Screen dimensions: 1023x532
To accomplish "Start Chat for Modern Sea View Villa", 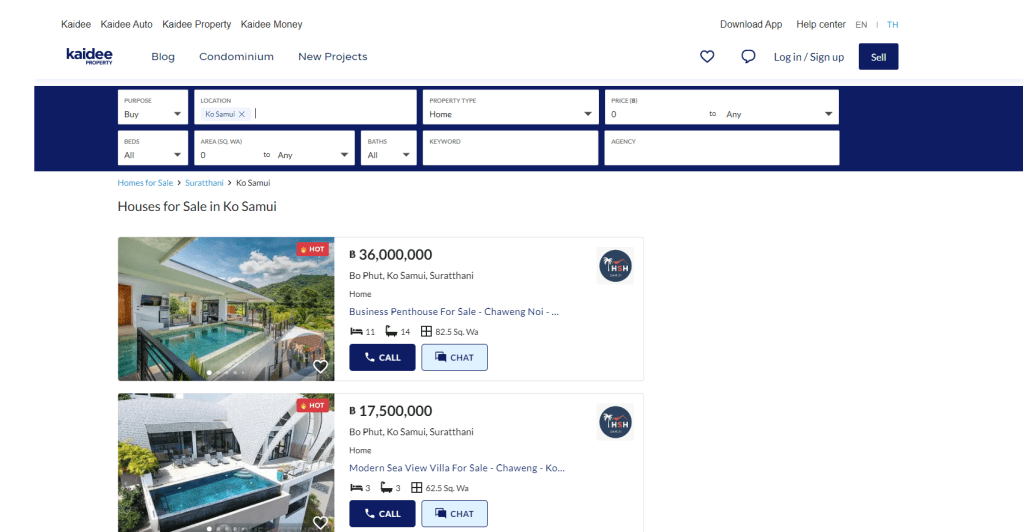I will pyautogui.click(x=454, y=514).
